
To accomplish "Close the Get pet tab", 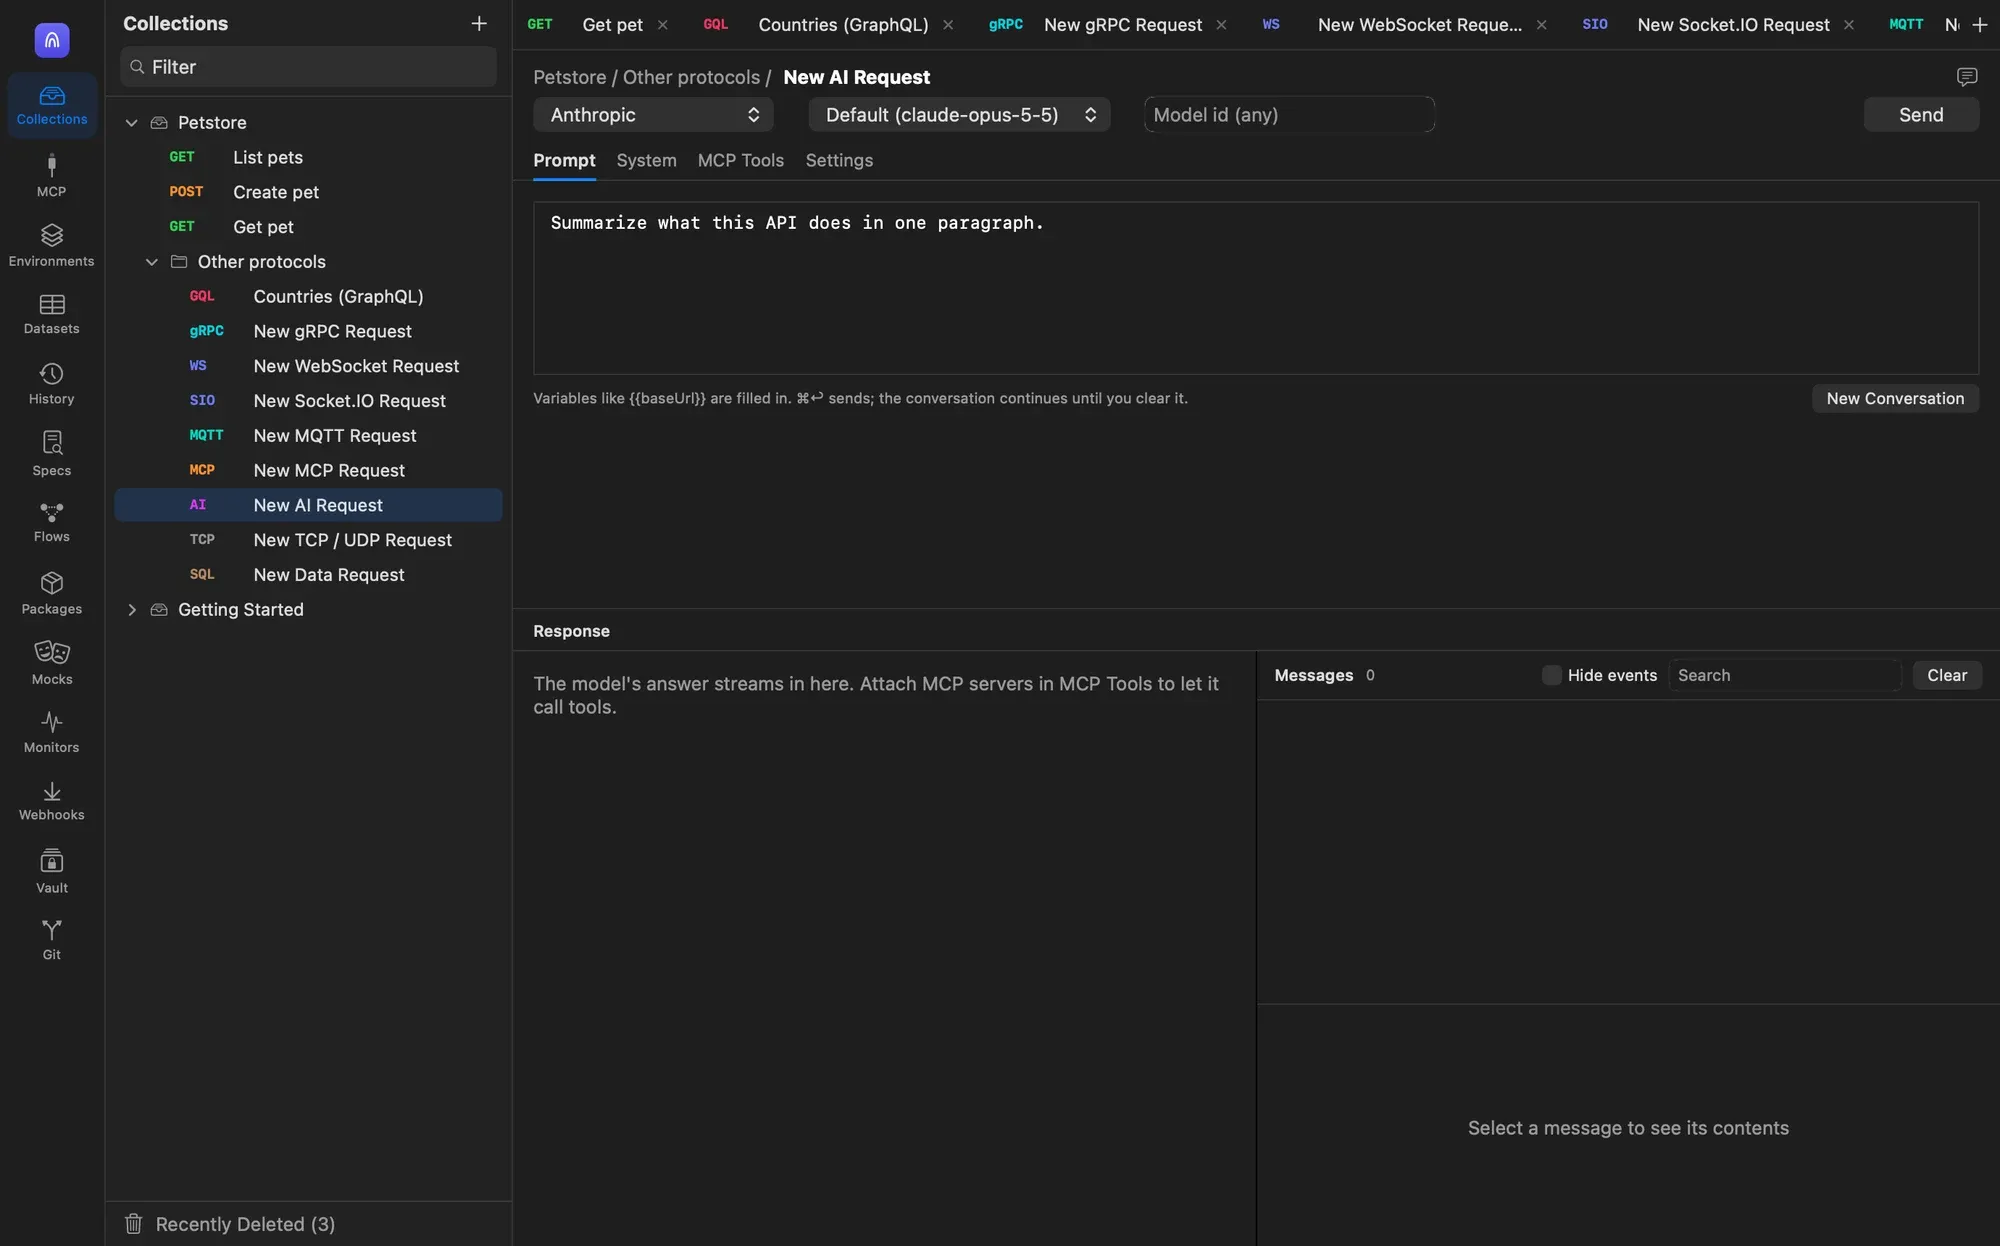I will click(x=662, y=25).
